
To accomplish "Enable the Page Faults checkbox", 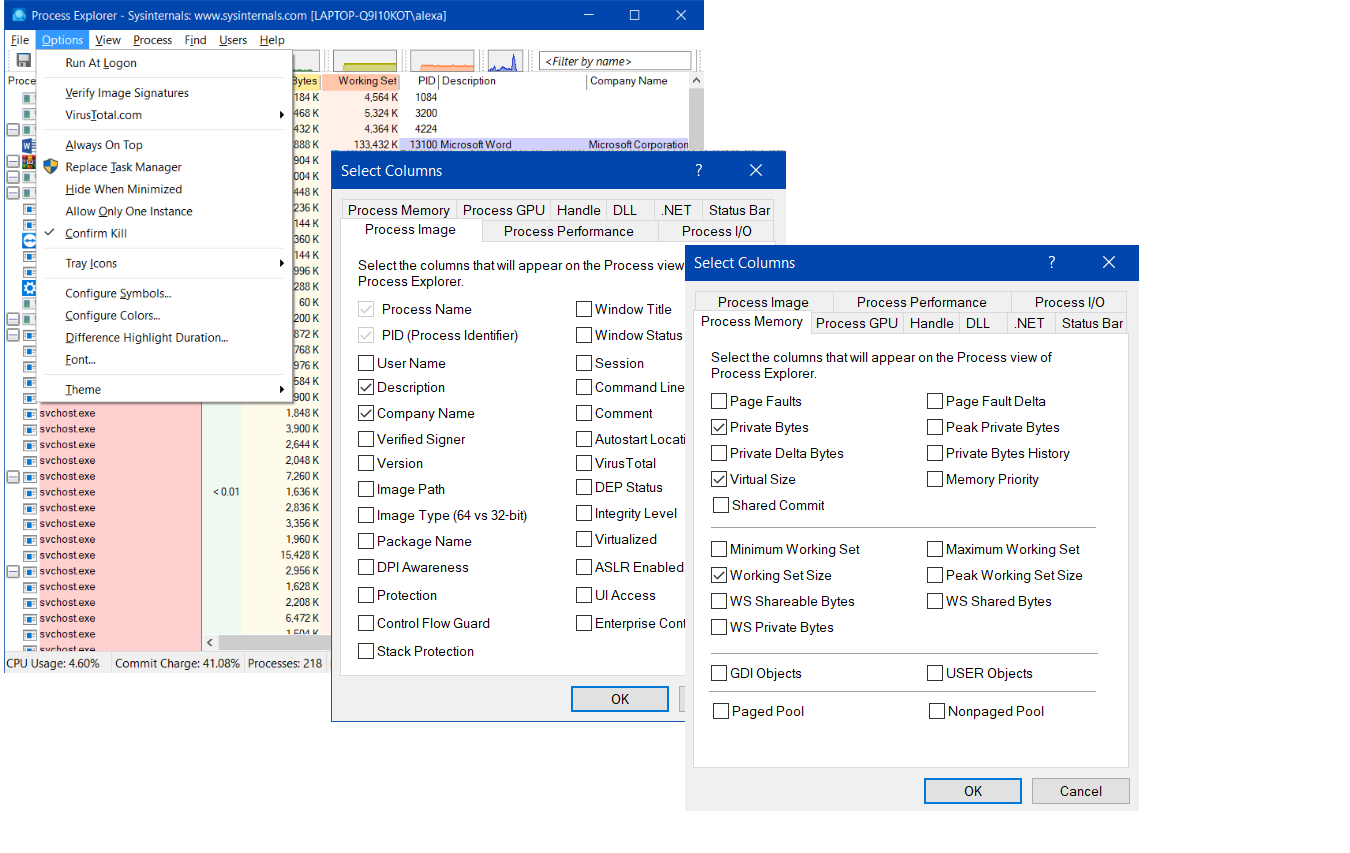I will click(718, 401).
